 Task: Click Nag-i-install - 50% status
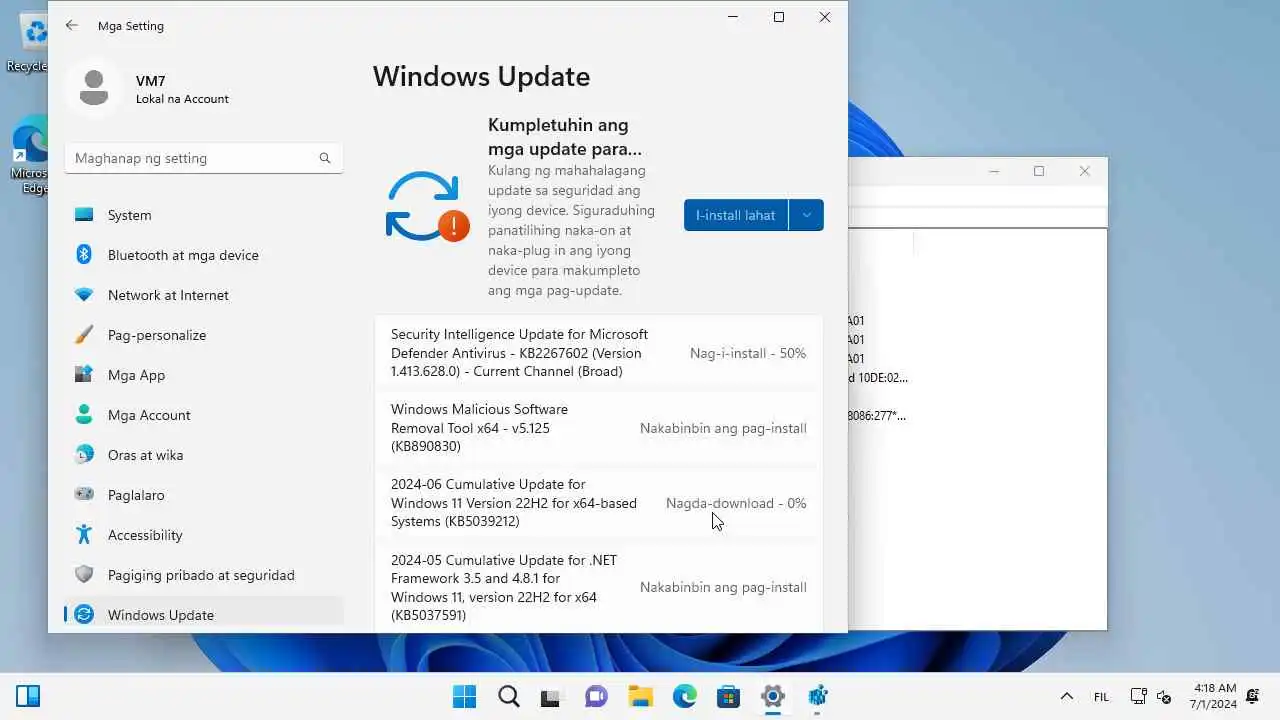click(748, 353)
